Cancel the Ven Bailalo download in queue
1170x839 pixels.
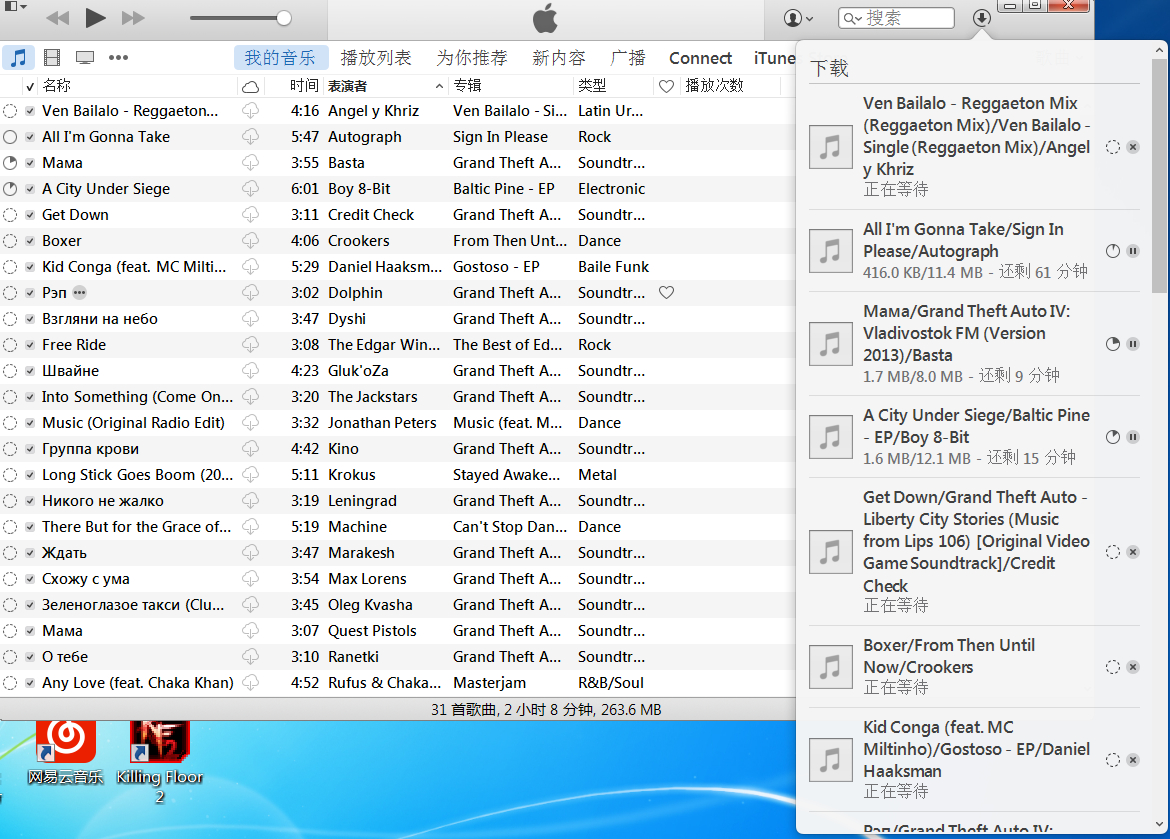click(x=1133, y=147)
